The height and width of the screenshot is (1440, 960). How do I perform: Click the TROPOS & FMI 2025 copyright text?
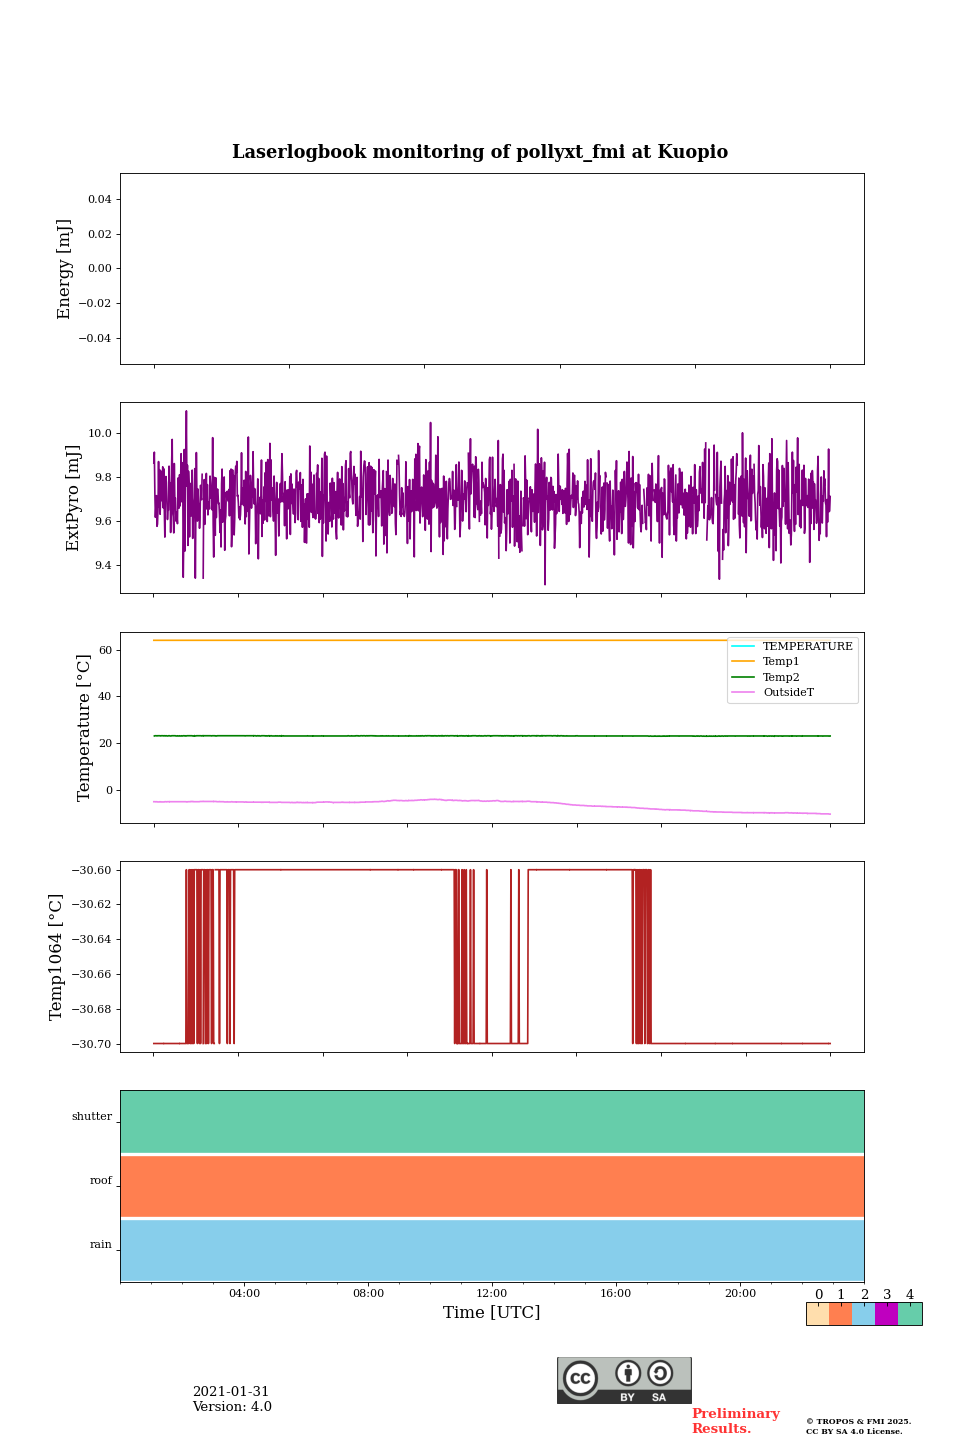(858, 1421)
